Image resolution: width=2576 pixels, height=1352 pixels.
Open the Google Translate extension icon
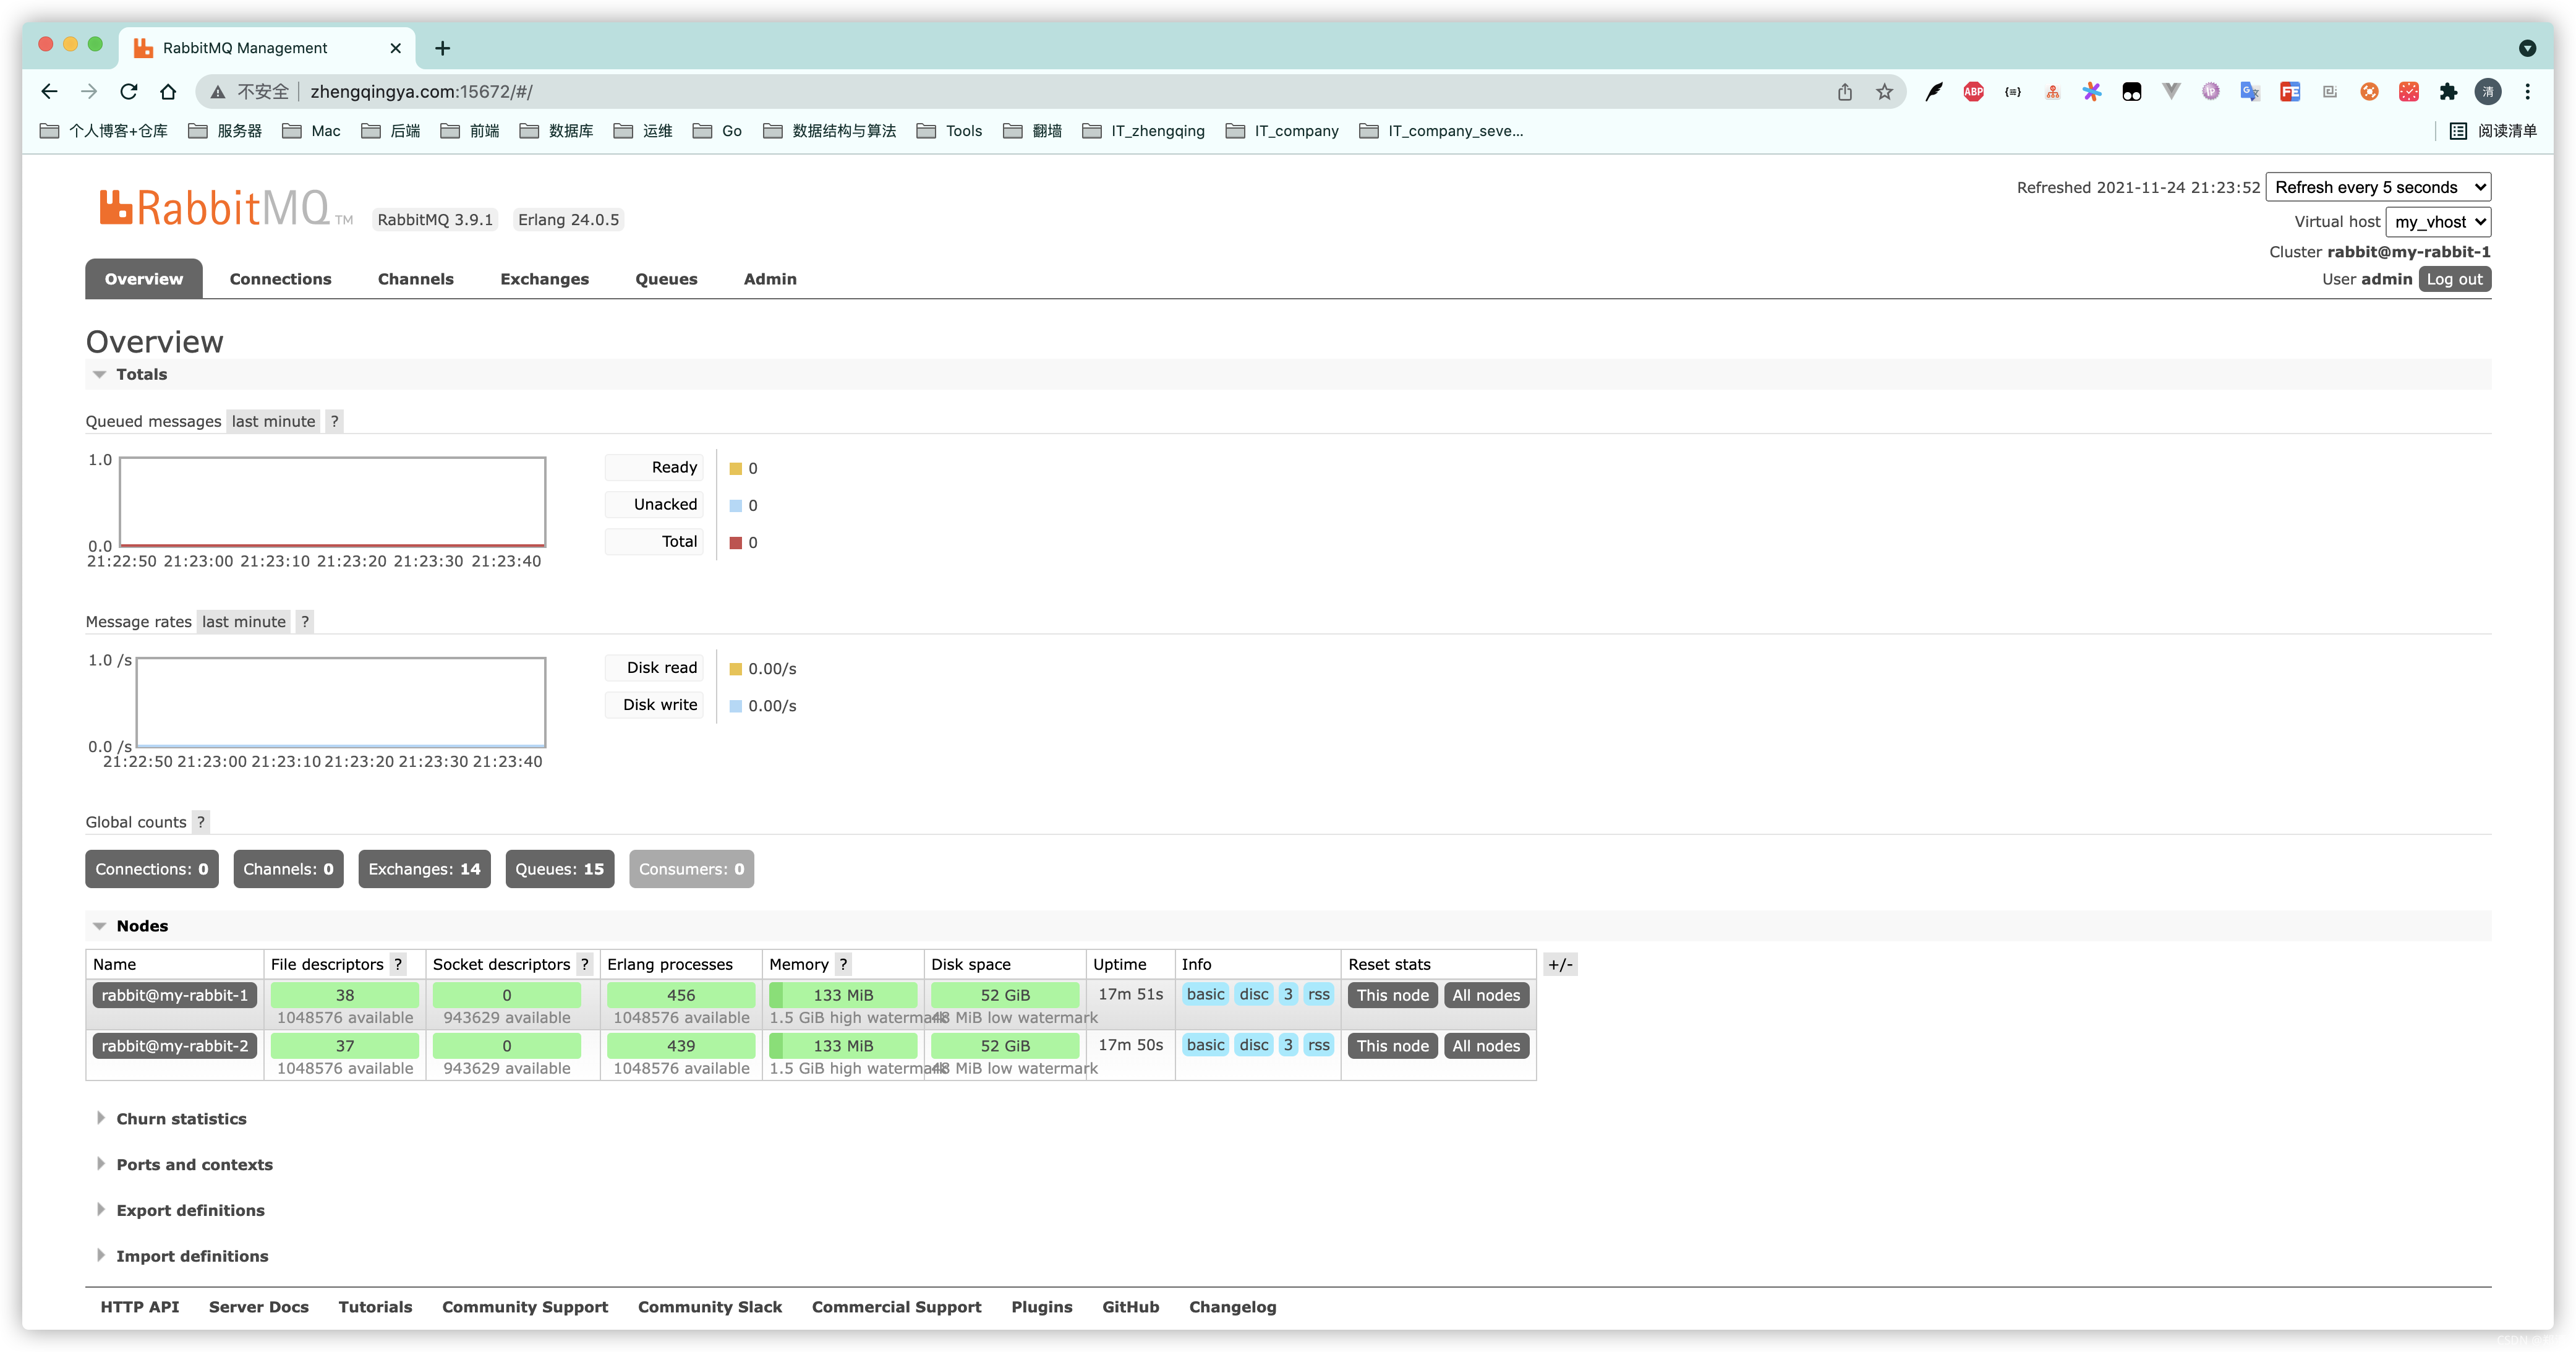(2250, 92)
